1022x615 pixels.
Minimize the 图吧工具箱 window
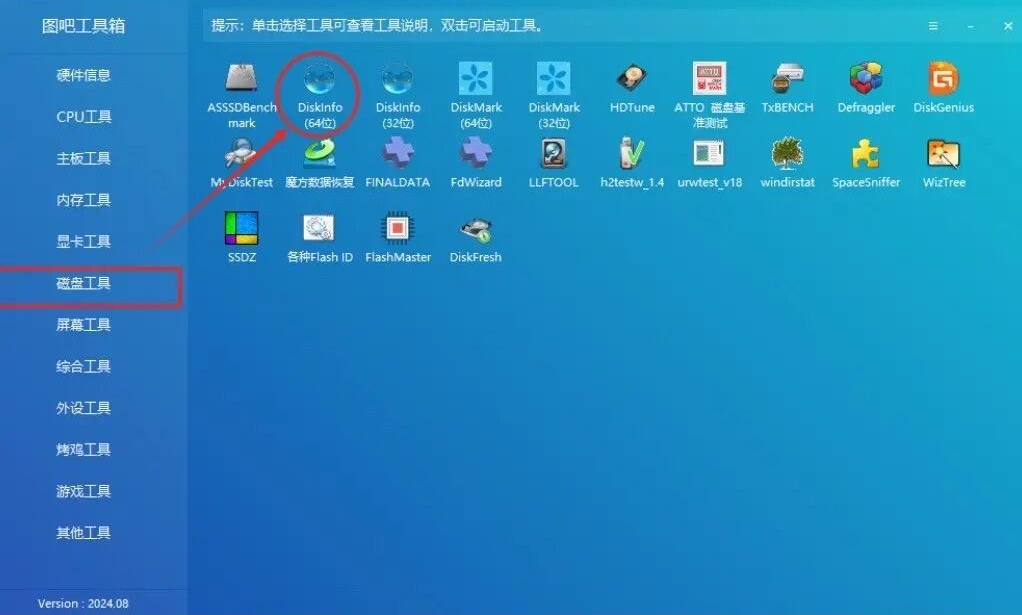pos(971,26)
